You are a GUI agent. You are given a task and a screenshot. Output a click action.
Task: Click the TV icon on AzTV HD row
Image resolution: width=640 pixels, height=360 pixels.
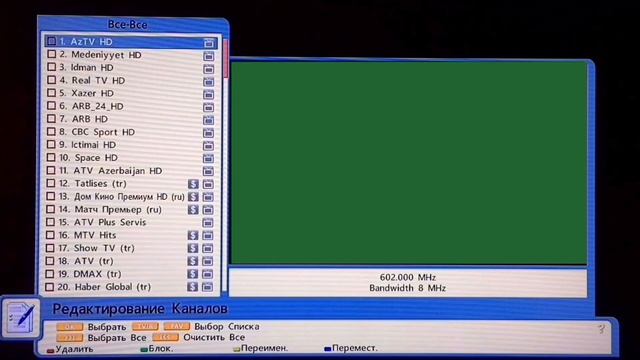point(209,42)
